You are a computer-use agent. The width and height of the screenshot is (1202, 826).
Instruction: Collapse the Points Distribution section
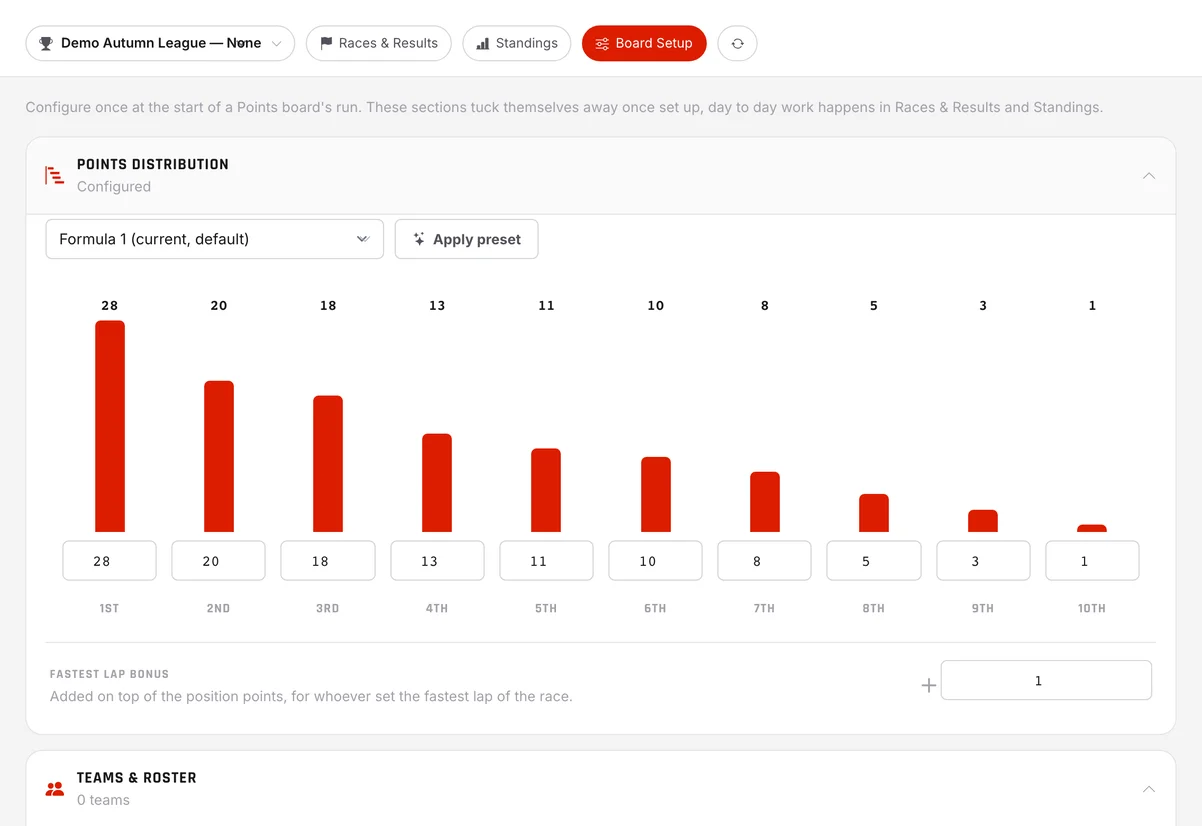[x=1149, y=175]
